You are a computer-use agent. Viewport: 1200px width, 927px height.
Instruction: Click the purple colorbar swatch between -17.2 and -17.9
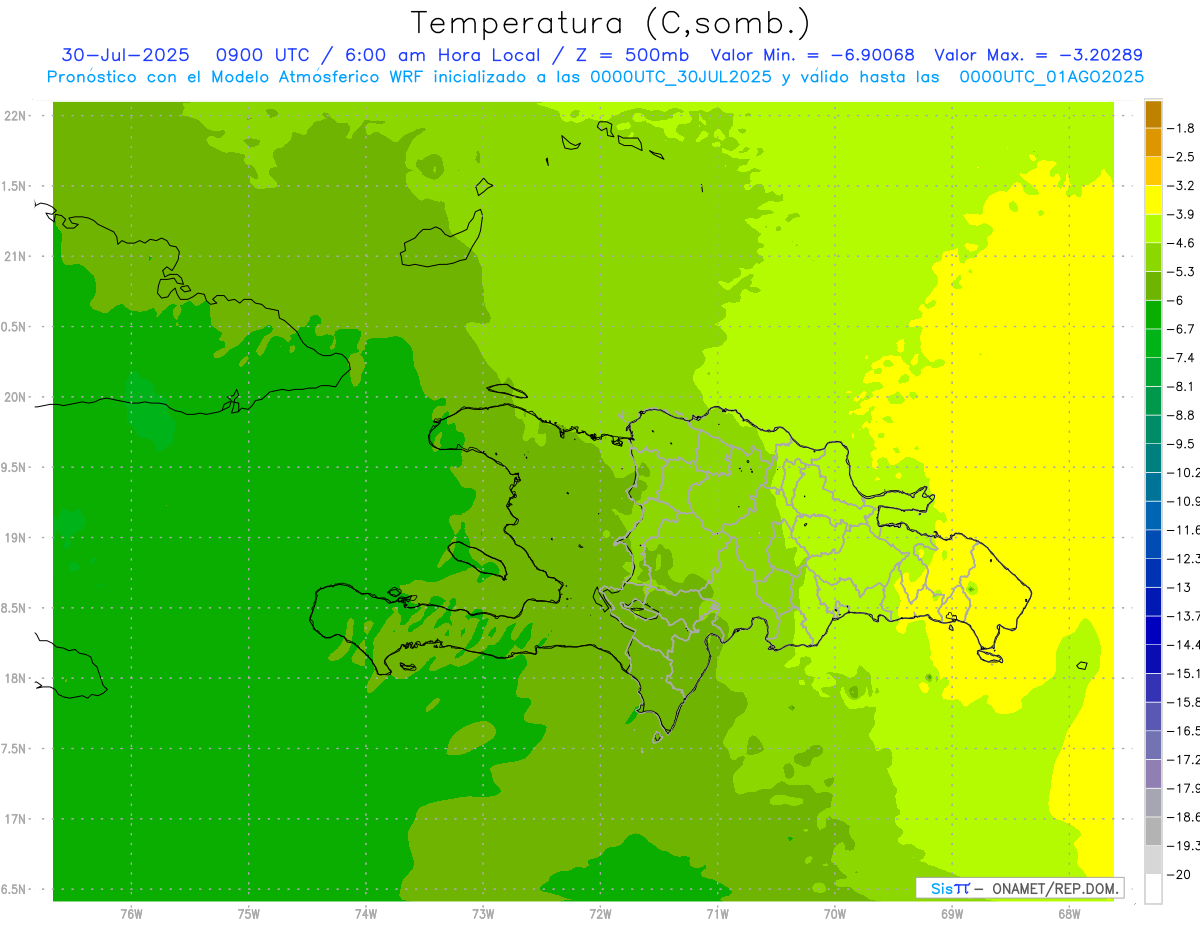coord(1153,774)
